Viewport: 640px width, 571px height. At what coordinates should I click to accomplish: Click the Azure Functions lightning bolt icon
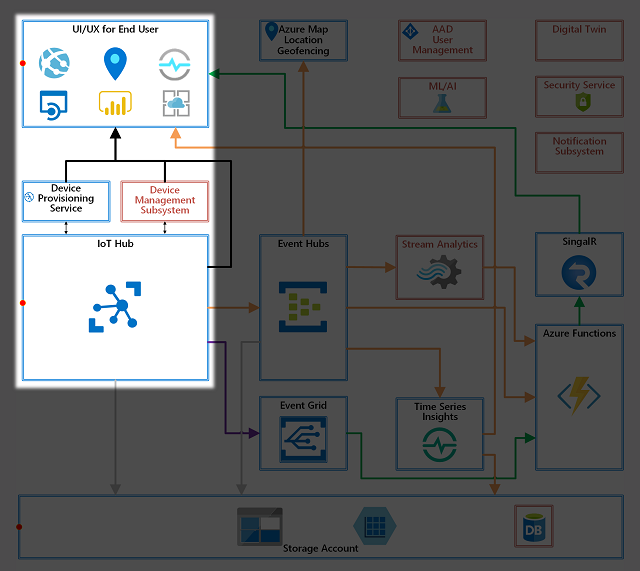[579, 395]
